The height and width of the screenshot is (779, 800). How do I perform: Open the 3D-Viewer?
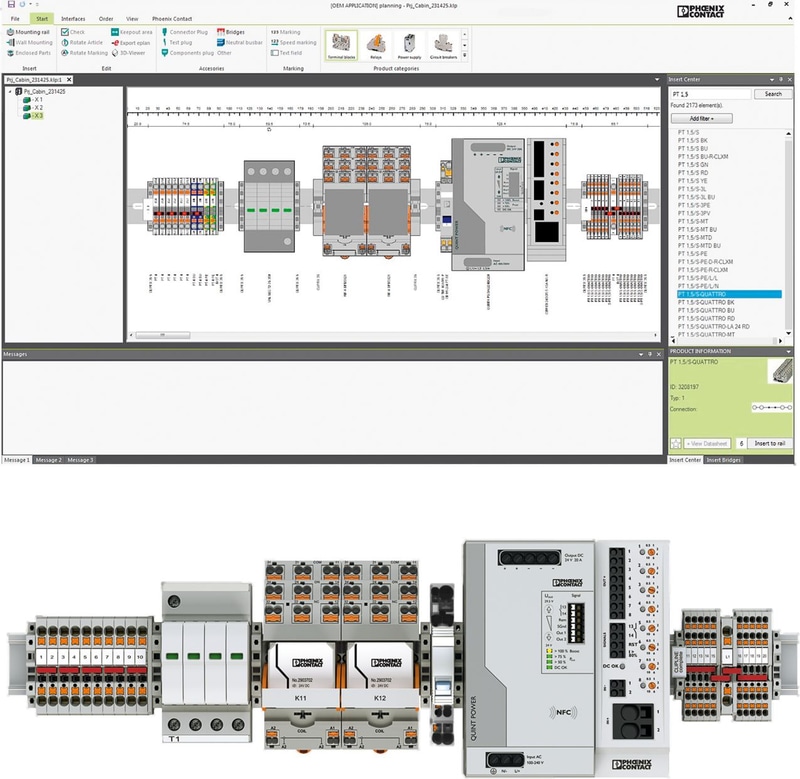pos(128,53)
